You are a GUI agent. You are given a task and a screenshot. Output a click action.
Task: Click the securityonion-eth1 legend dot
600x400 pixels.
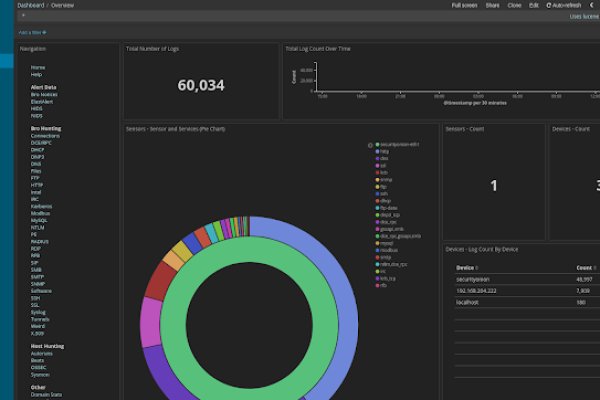point(376,144)
